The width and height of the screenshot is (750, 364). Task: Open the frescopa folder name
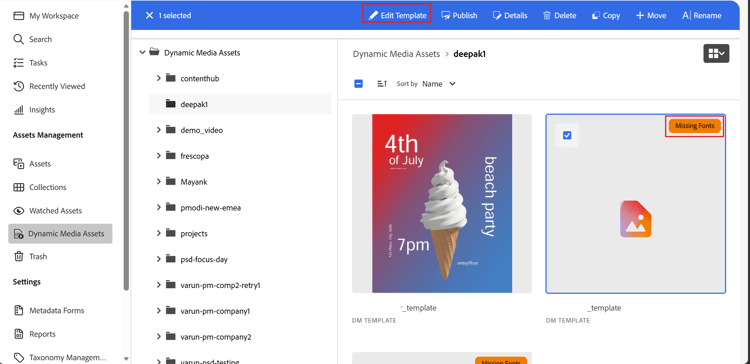(195, 156)
